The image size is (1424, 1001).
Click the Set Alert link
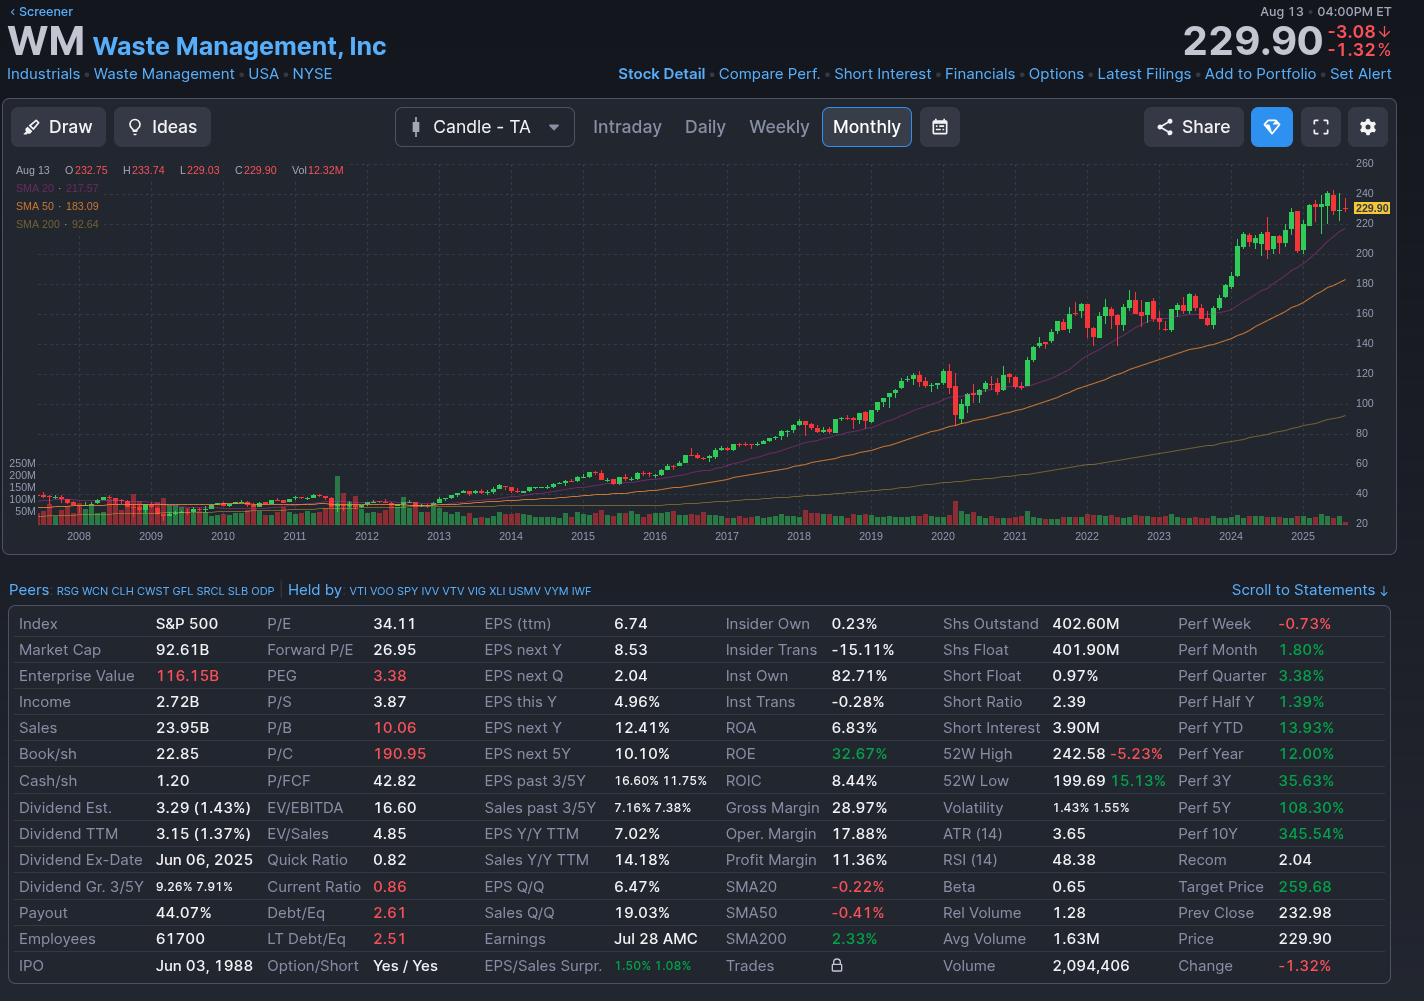(1360, 74)
